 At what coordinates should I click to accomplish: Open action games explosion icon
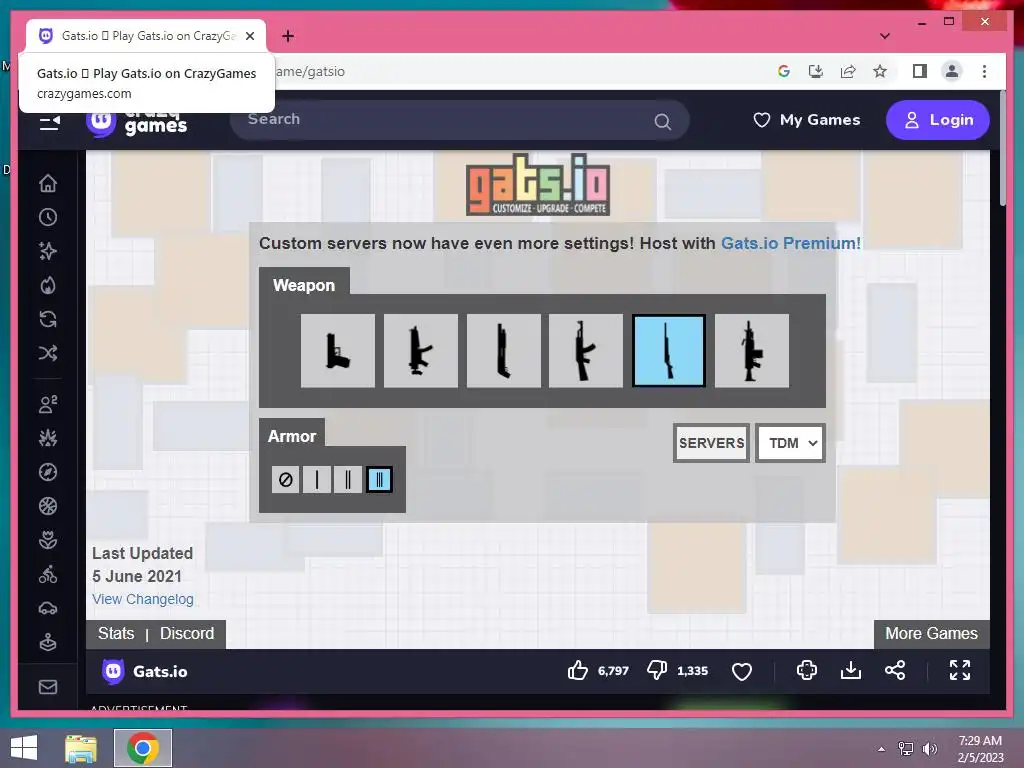(x=48, y=438)
